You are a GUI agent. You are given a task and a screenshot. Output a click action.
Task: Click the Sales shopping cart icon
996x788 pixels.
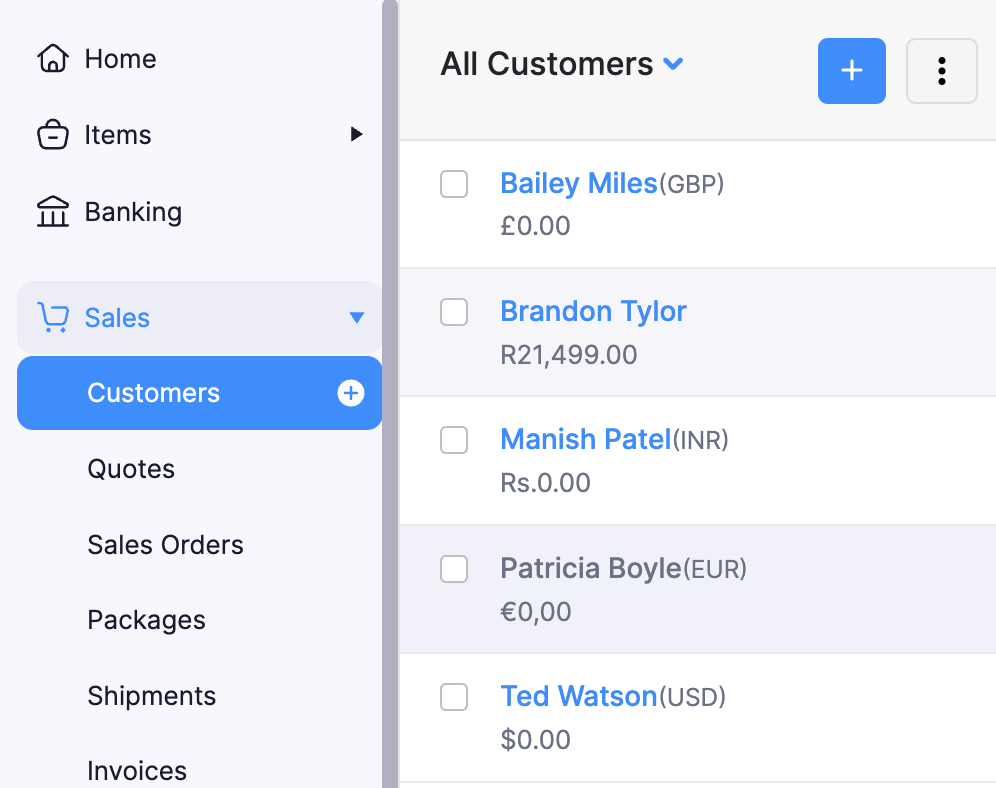51,316
